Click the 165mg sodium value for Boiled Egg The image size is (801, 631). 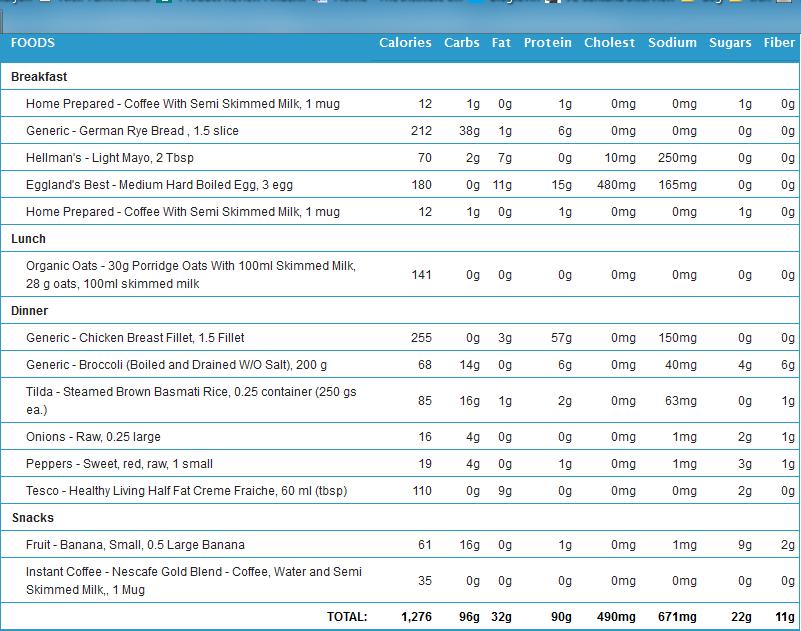click(x=677, y=185)
